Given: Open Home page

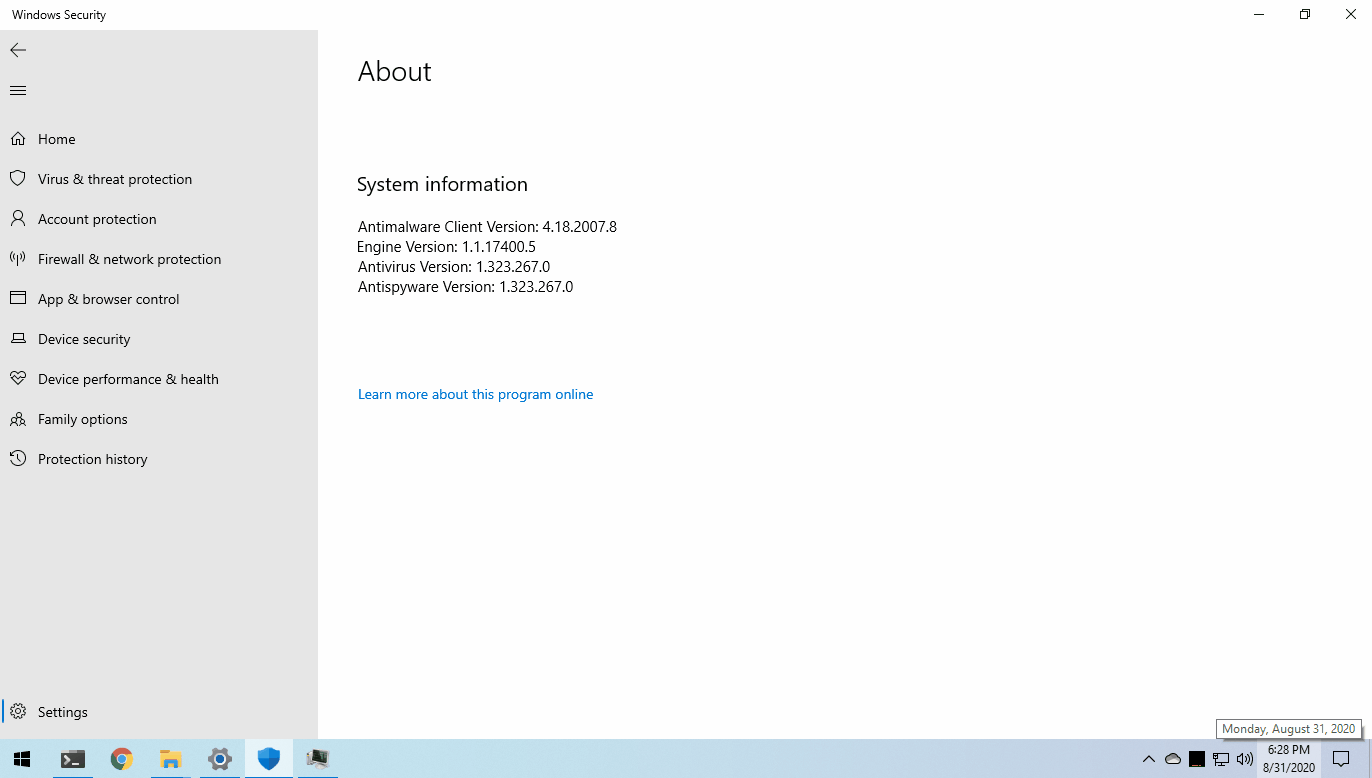Looking at the screenshot, I should [x=159, y=139].
